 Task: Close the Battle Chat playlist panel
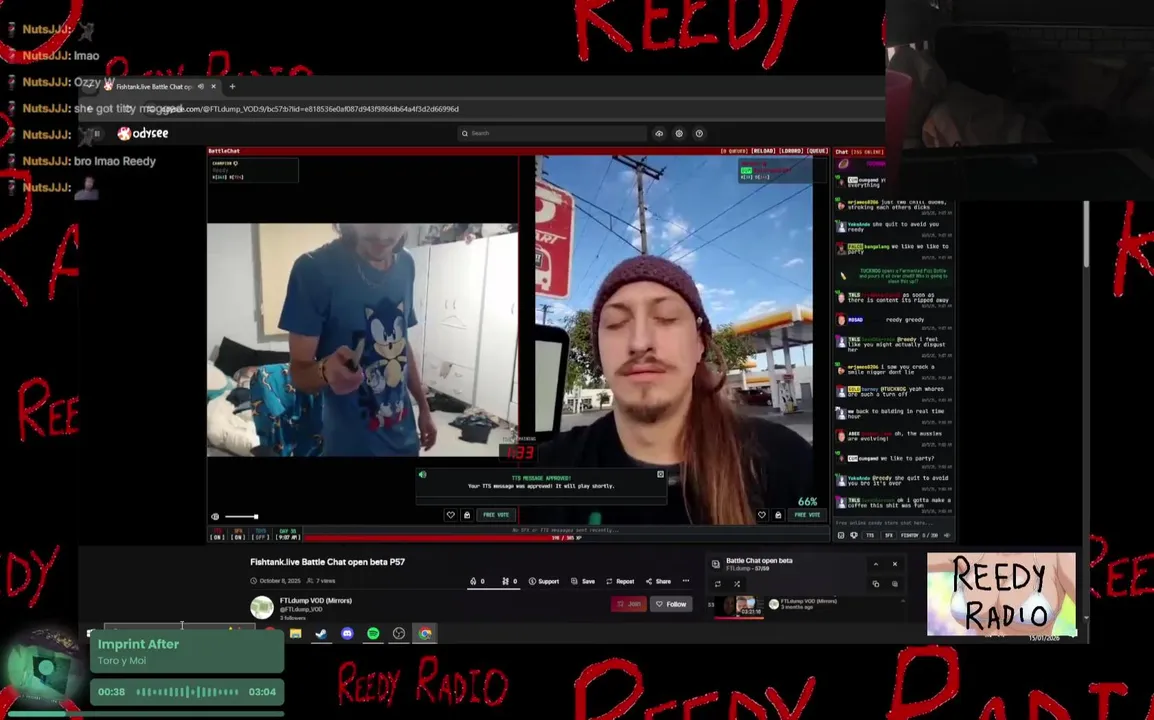pyautogui.click(x=895, y=564)
